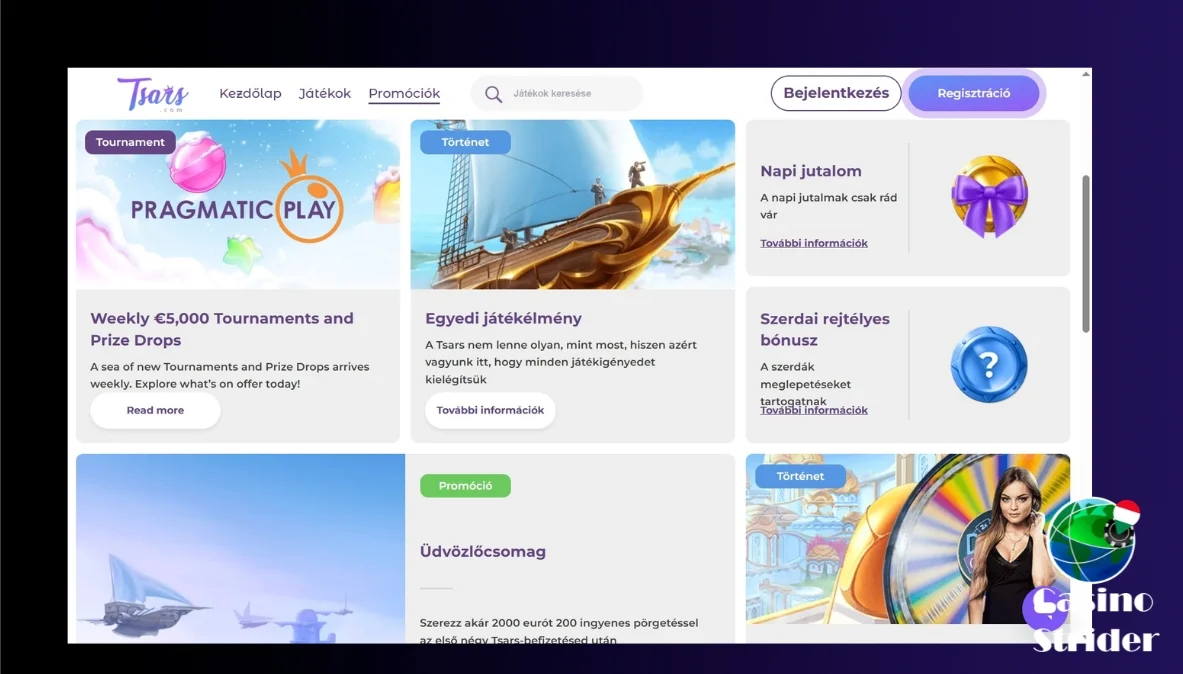Click the Egyedi játékélmény heading

point(503,319)
